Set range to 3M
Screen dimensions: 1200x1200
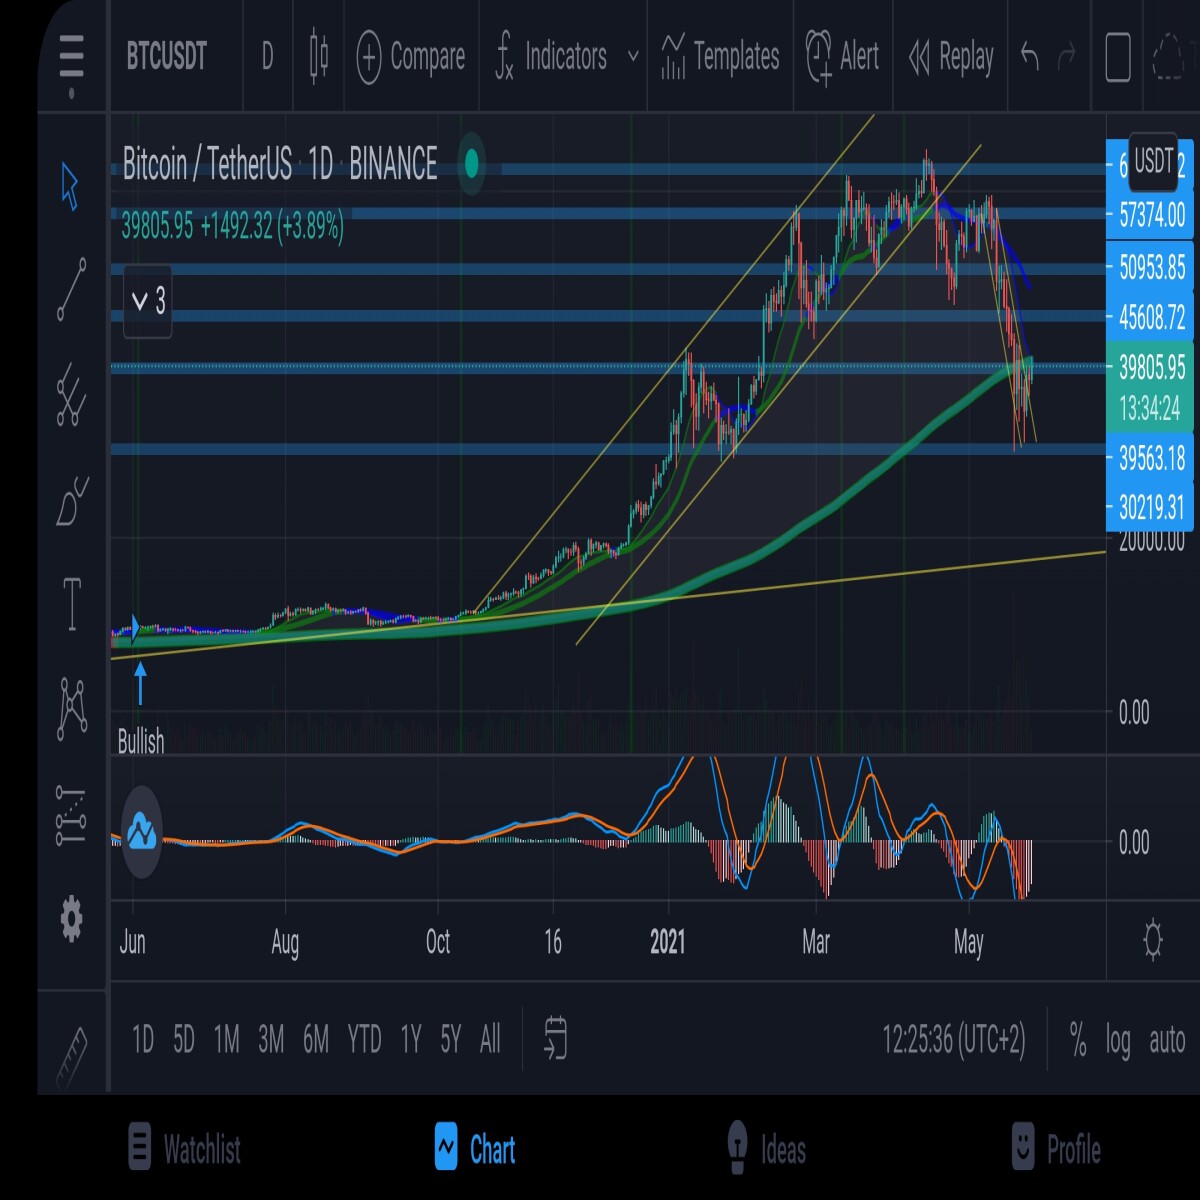coord(271,1040)
